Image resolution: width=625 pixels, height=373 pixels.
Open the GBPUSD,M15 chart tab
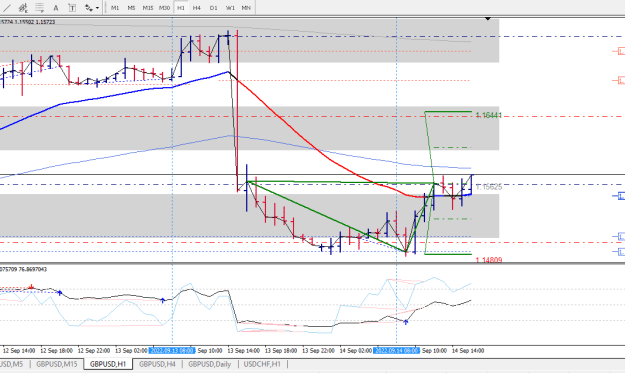57,364
